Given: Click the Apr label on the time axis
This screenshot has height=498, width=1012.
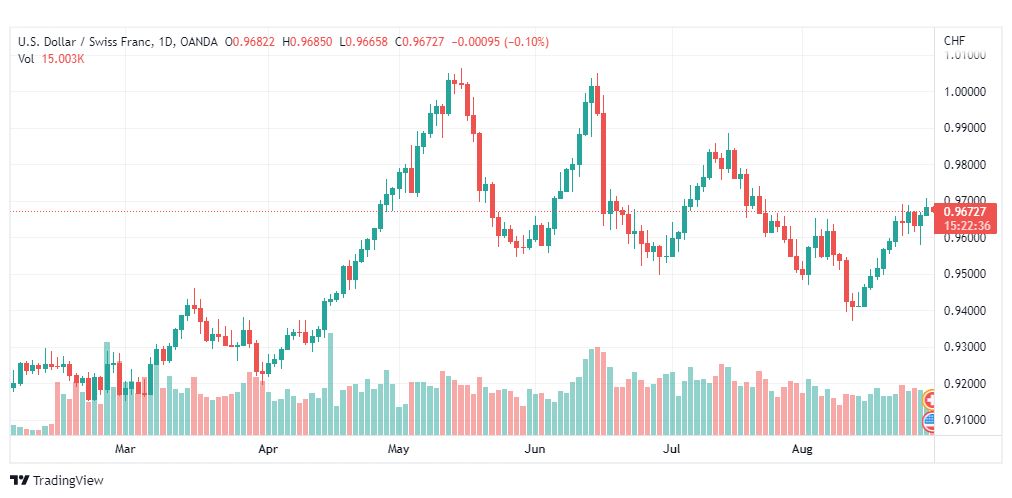Looking at the screenshot, I should [x=267, y=448].
